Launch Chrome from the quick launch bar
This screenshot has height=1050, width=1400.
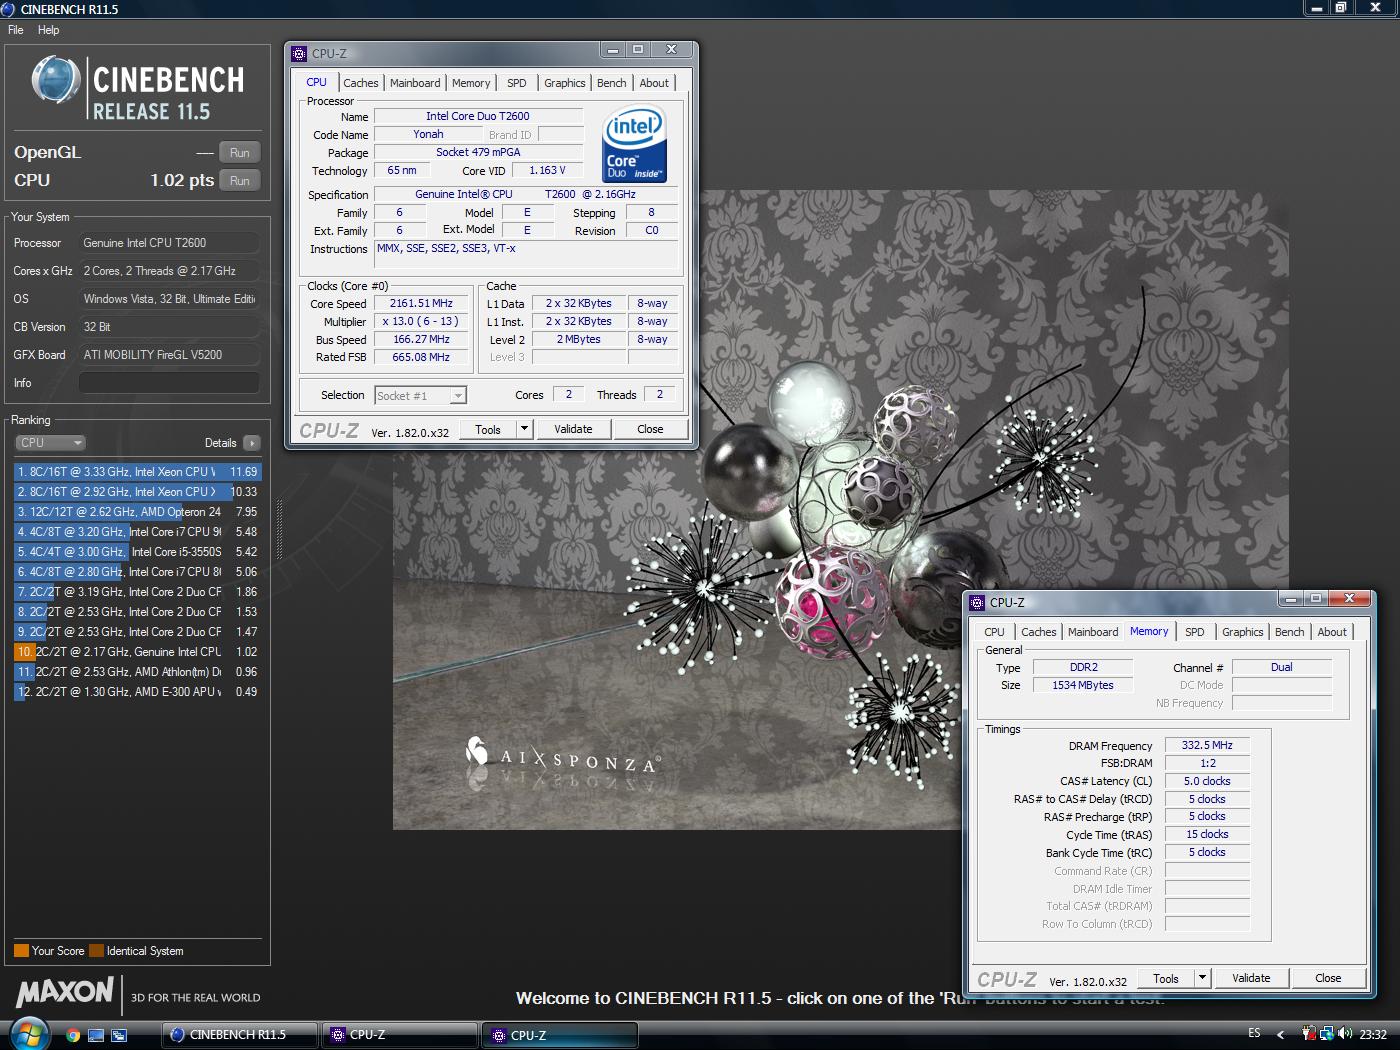[x=73, y=1035]
